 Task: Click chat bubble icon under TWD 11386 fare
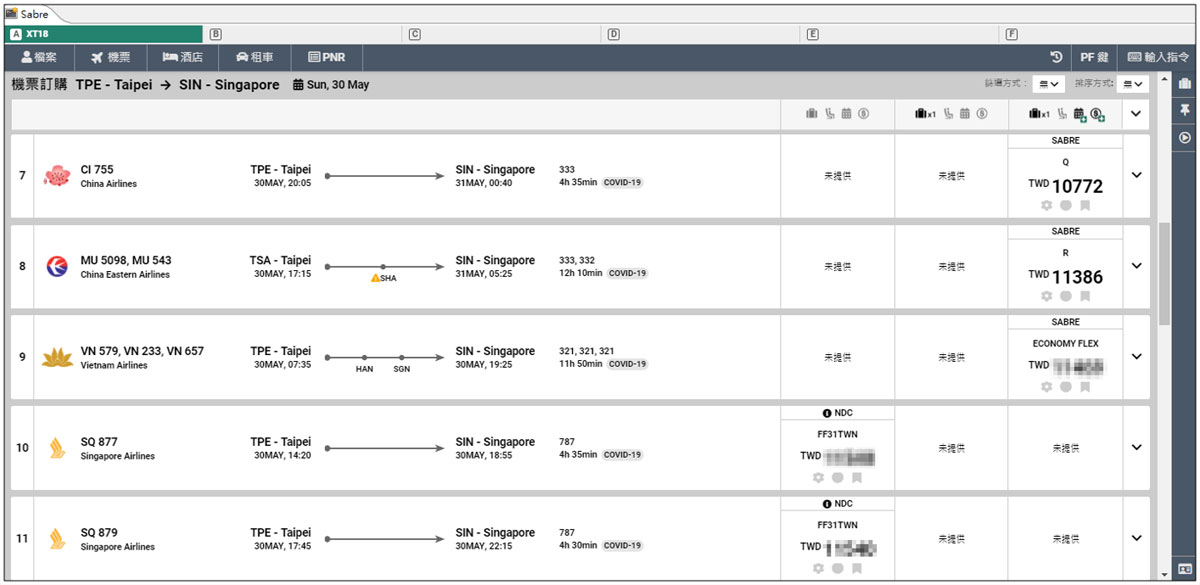(1066, 296)
